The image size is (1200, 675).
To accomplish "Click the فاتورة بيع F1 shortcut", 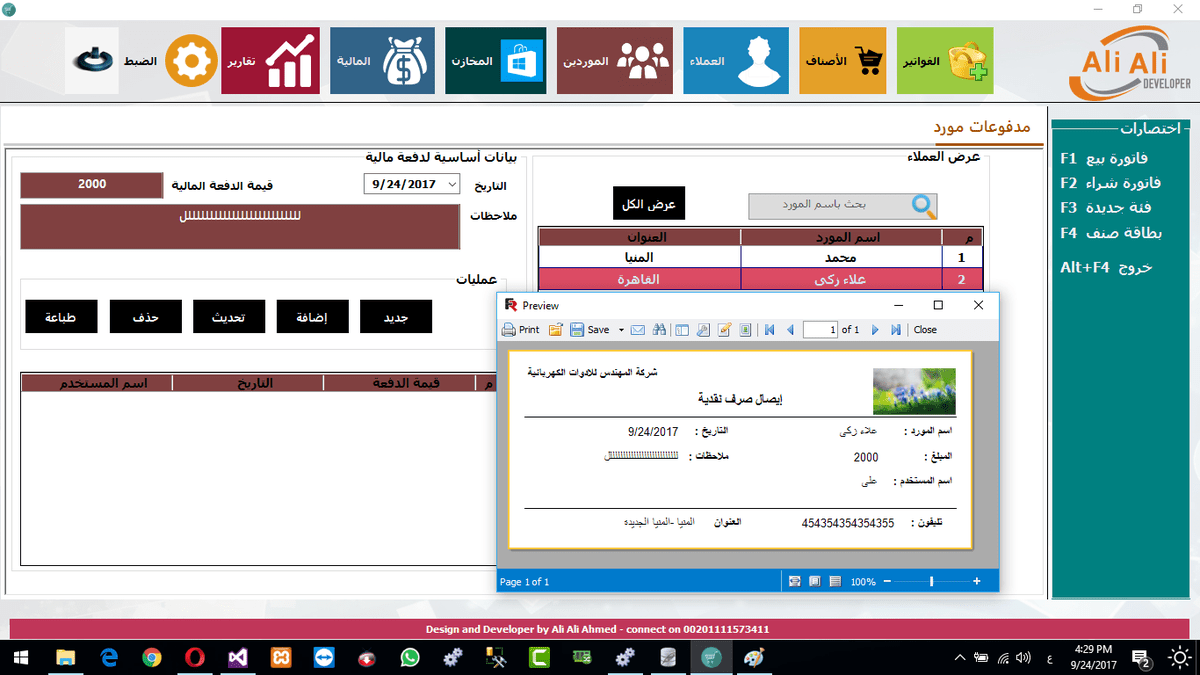I will click(1104, 158).
